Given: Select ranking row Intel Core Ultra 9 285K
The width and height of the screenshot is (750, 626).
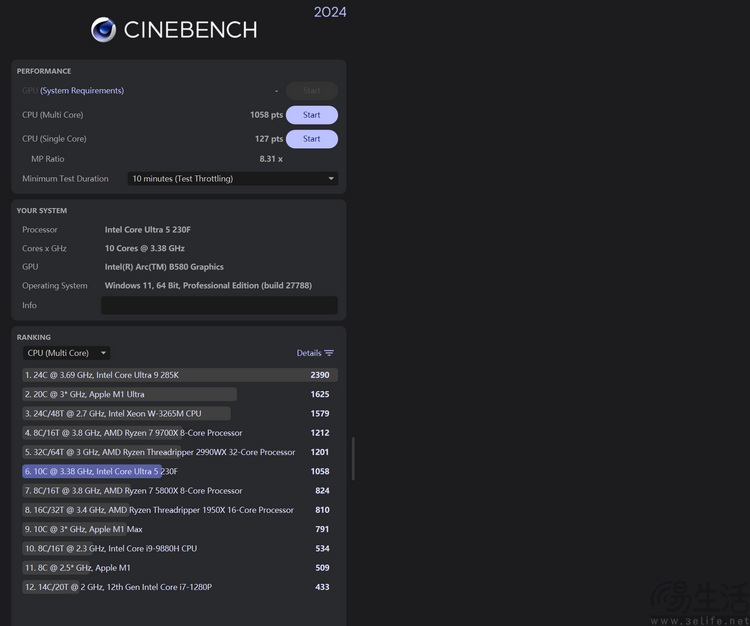Looking at the screenshot, I should (180, 375).
